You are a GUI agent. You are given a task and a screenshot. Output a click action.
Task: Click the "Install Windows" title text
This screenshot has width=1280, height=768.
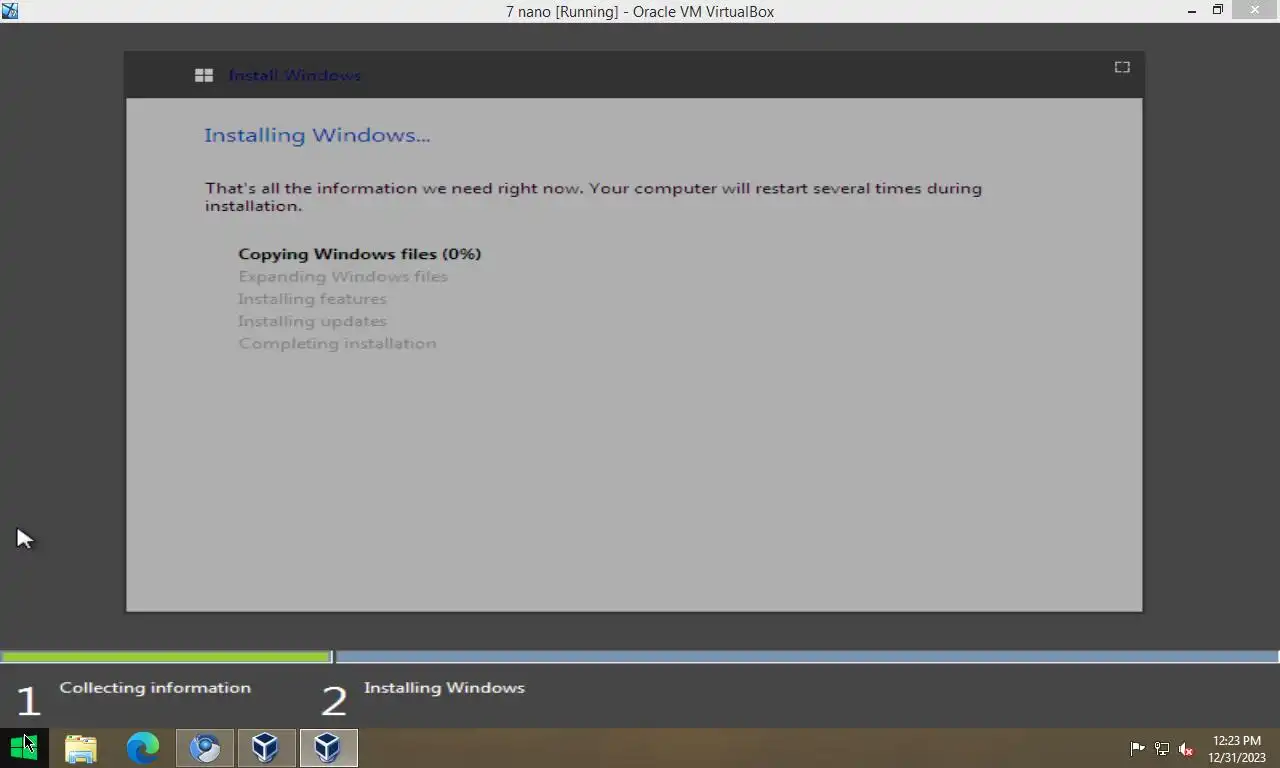point(294,75)
